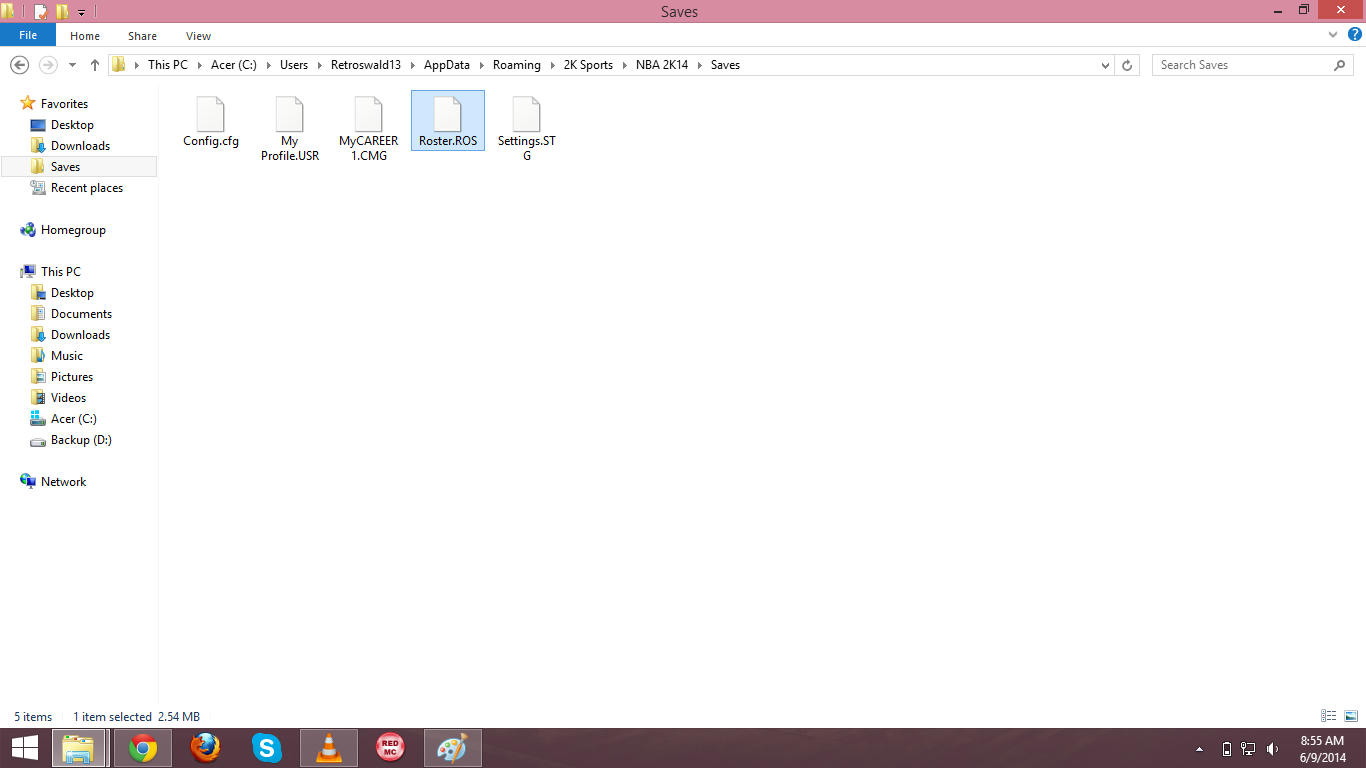Open Downloads under Favorites

[x=80, y=146]
